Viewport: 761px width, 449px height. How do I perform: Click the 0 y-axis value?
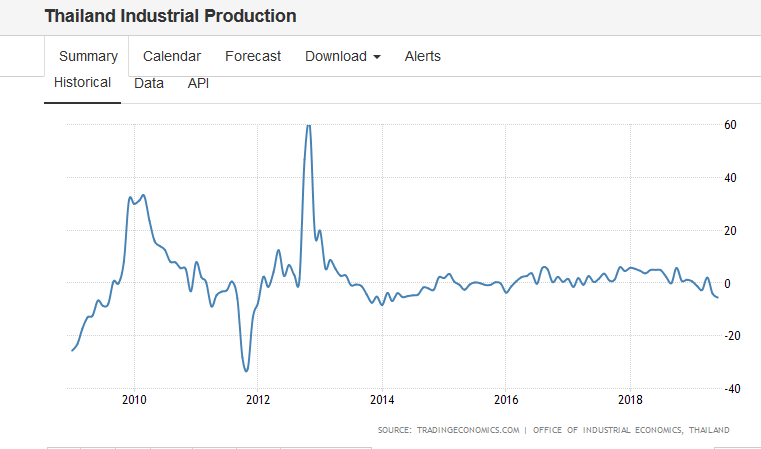point(727,283)
